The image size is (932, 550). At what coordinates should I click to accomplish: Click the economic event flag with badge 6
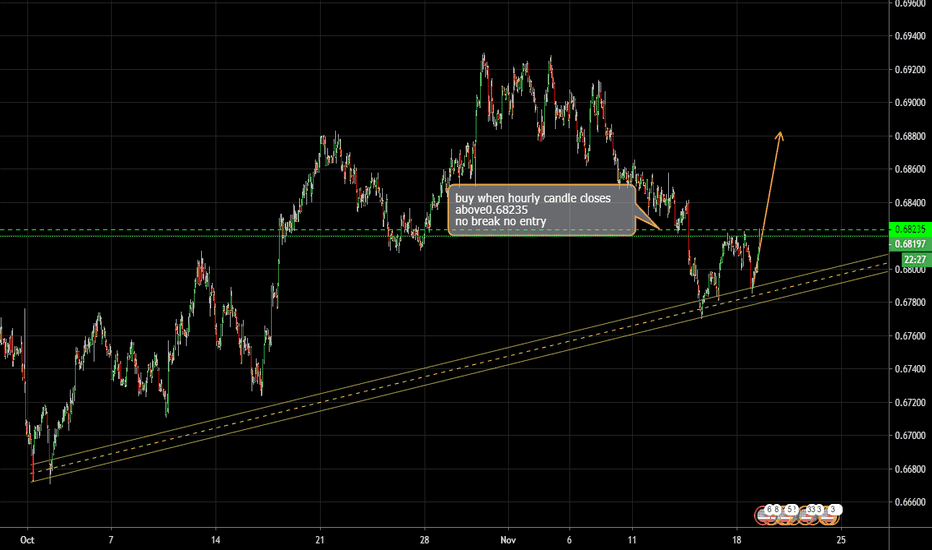[x=770, y=510]
